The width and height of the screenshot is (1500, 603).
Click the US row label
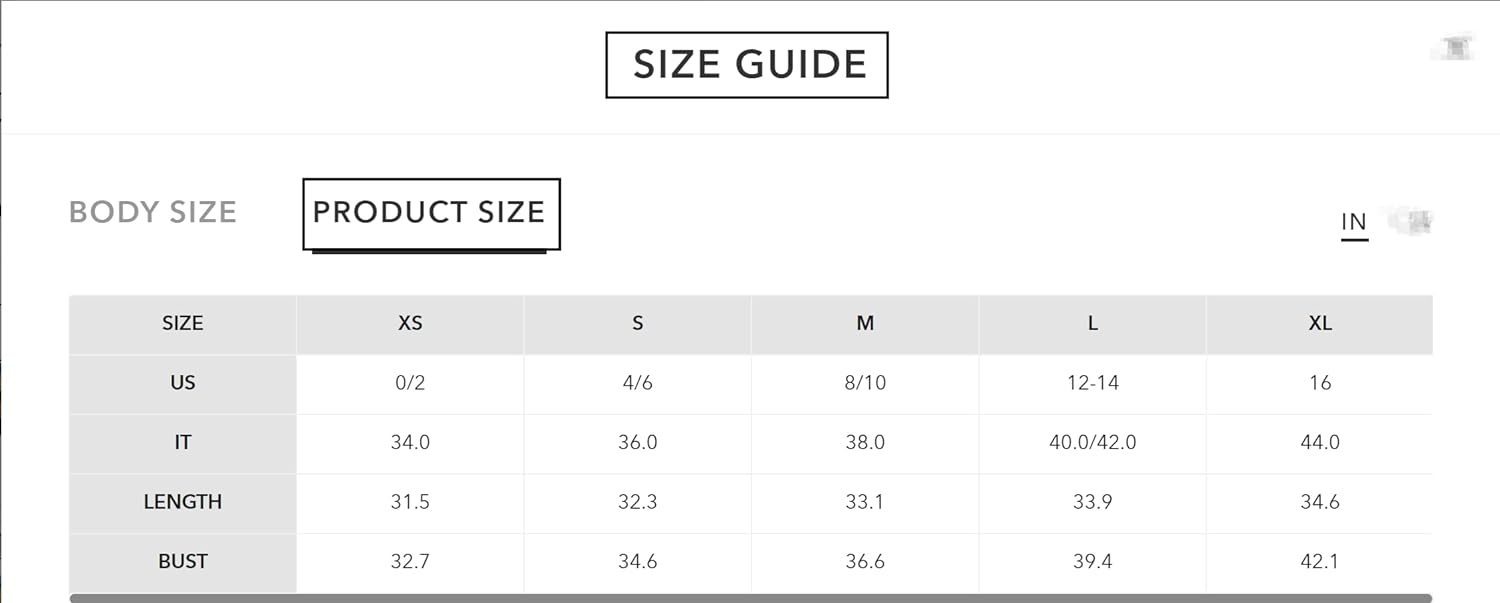[x=183, y=384]
